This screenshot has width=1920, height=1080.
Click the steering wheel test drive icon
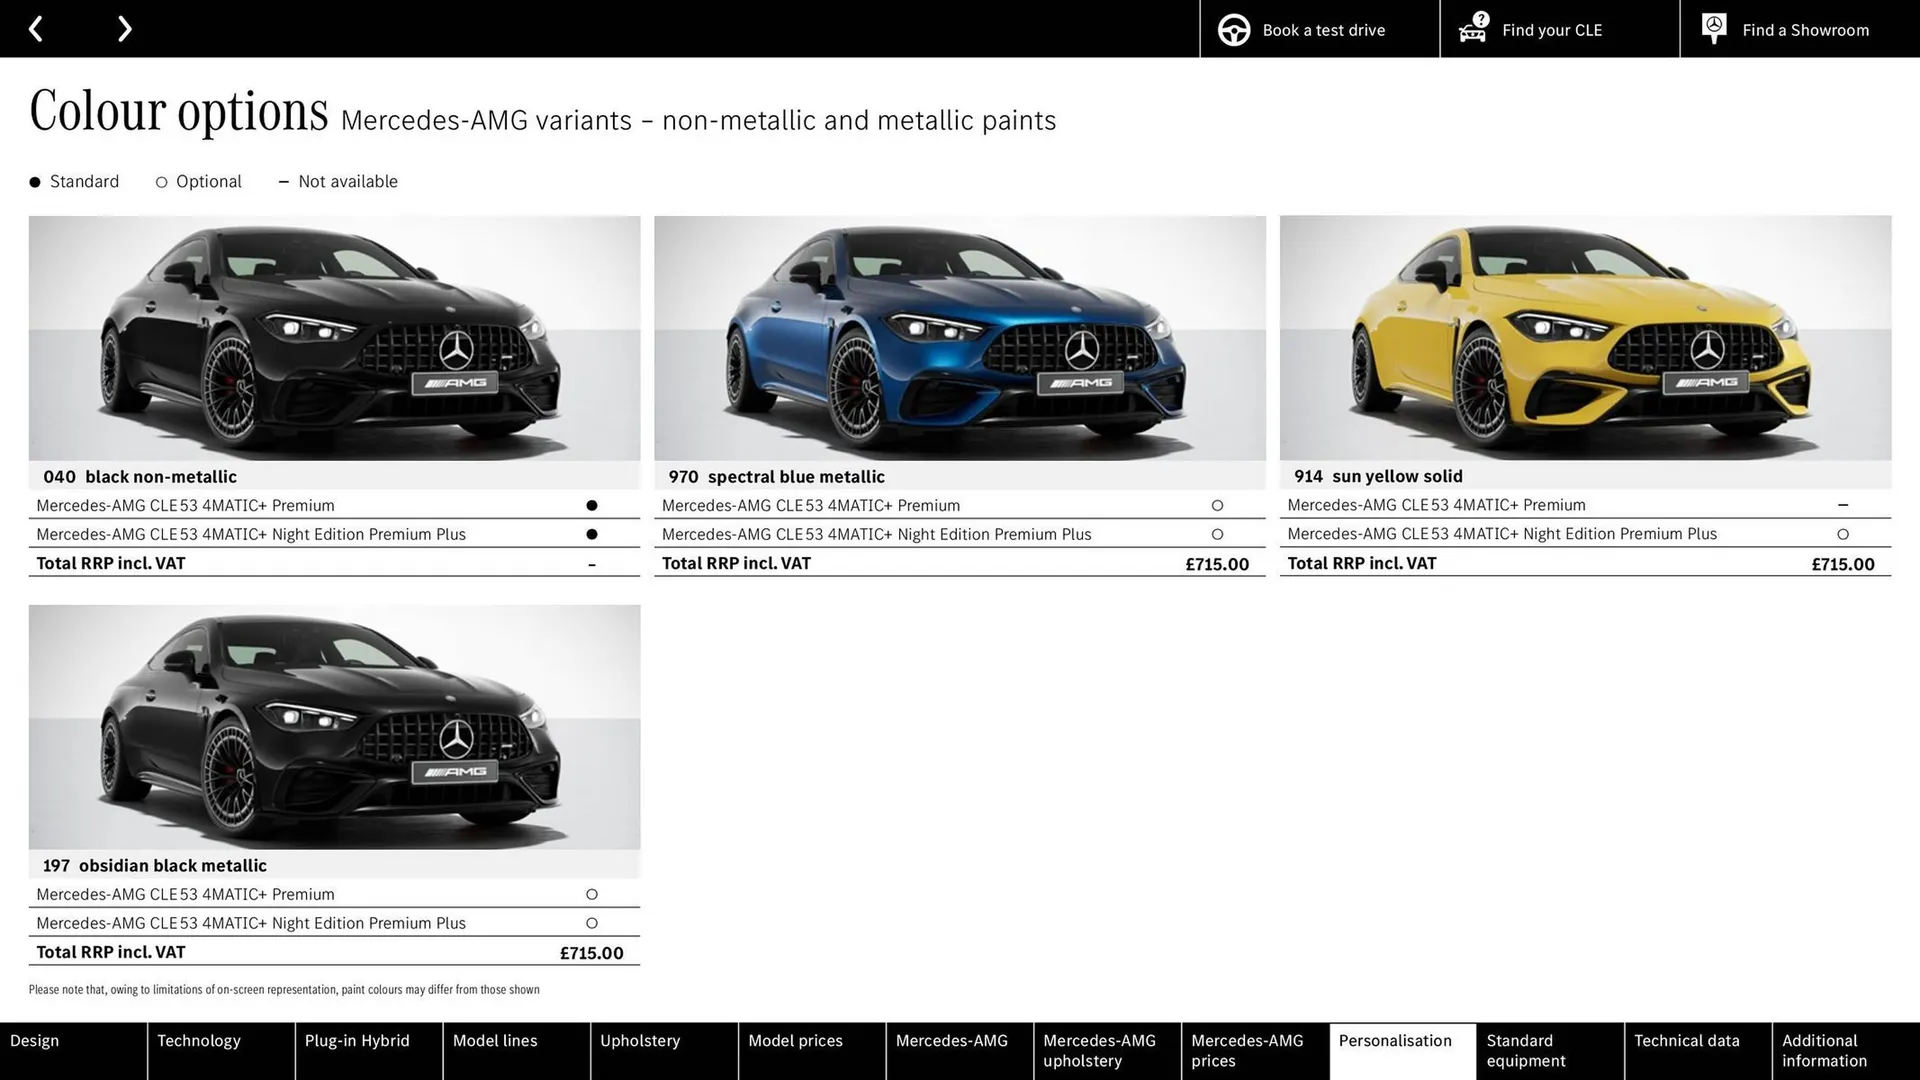(x=1233, y=29)
